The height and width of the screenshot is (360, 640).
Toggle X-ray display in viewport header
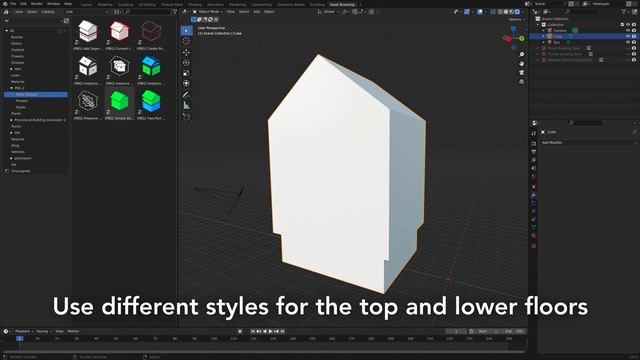(493, 12)
